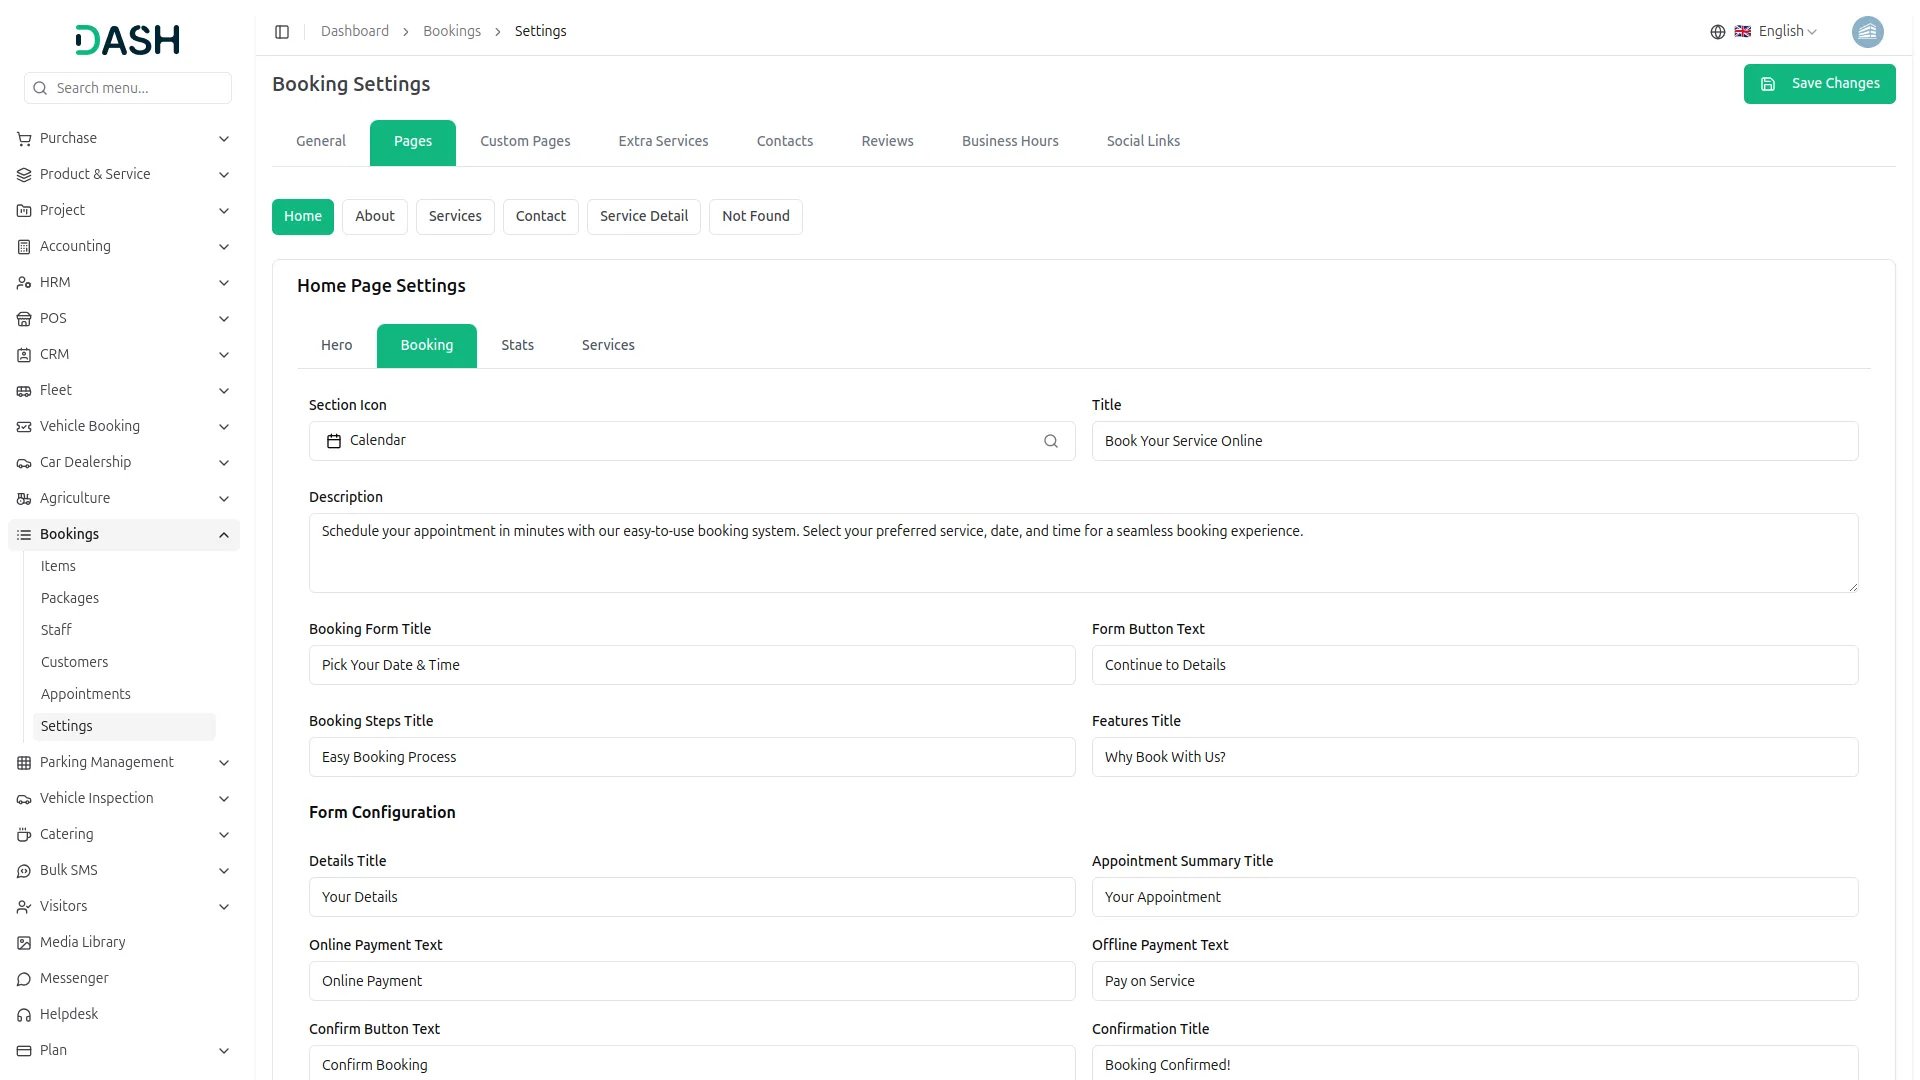This screenshot has height=1080, width=1920.
Task: Click the POS sidebar icon
Action: (x=24, y=319)
